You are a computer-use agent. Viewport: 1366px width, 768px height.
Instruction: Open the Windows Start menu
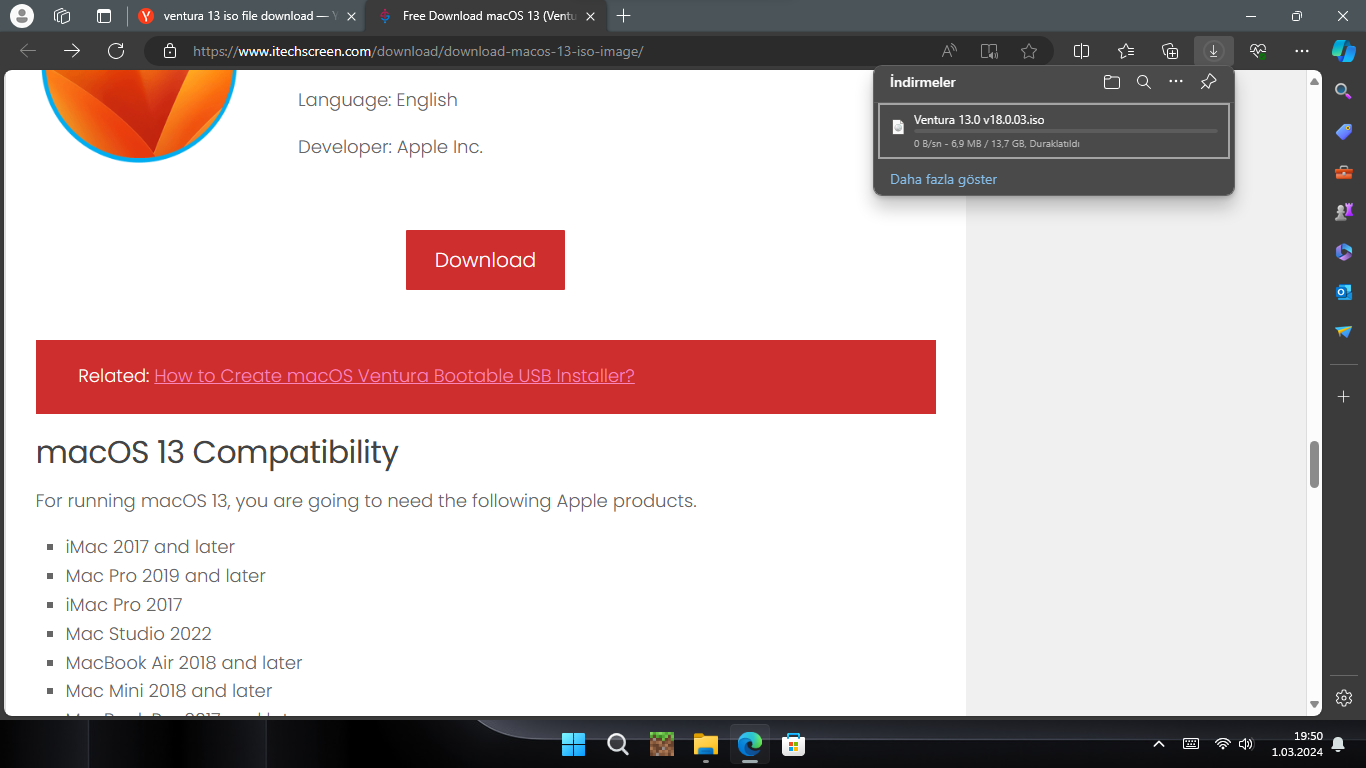click(574, 744)
